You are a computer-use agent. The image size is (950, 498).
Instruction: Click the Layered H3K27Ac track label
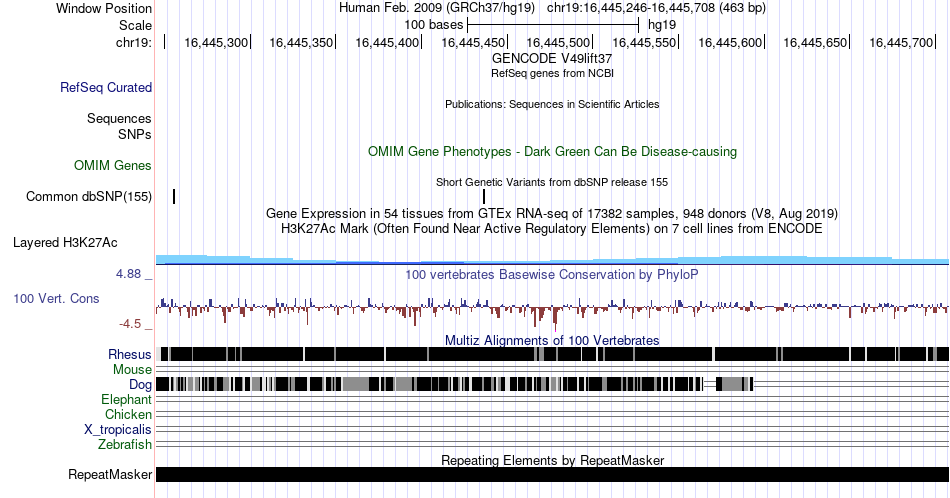click(65, 242)
